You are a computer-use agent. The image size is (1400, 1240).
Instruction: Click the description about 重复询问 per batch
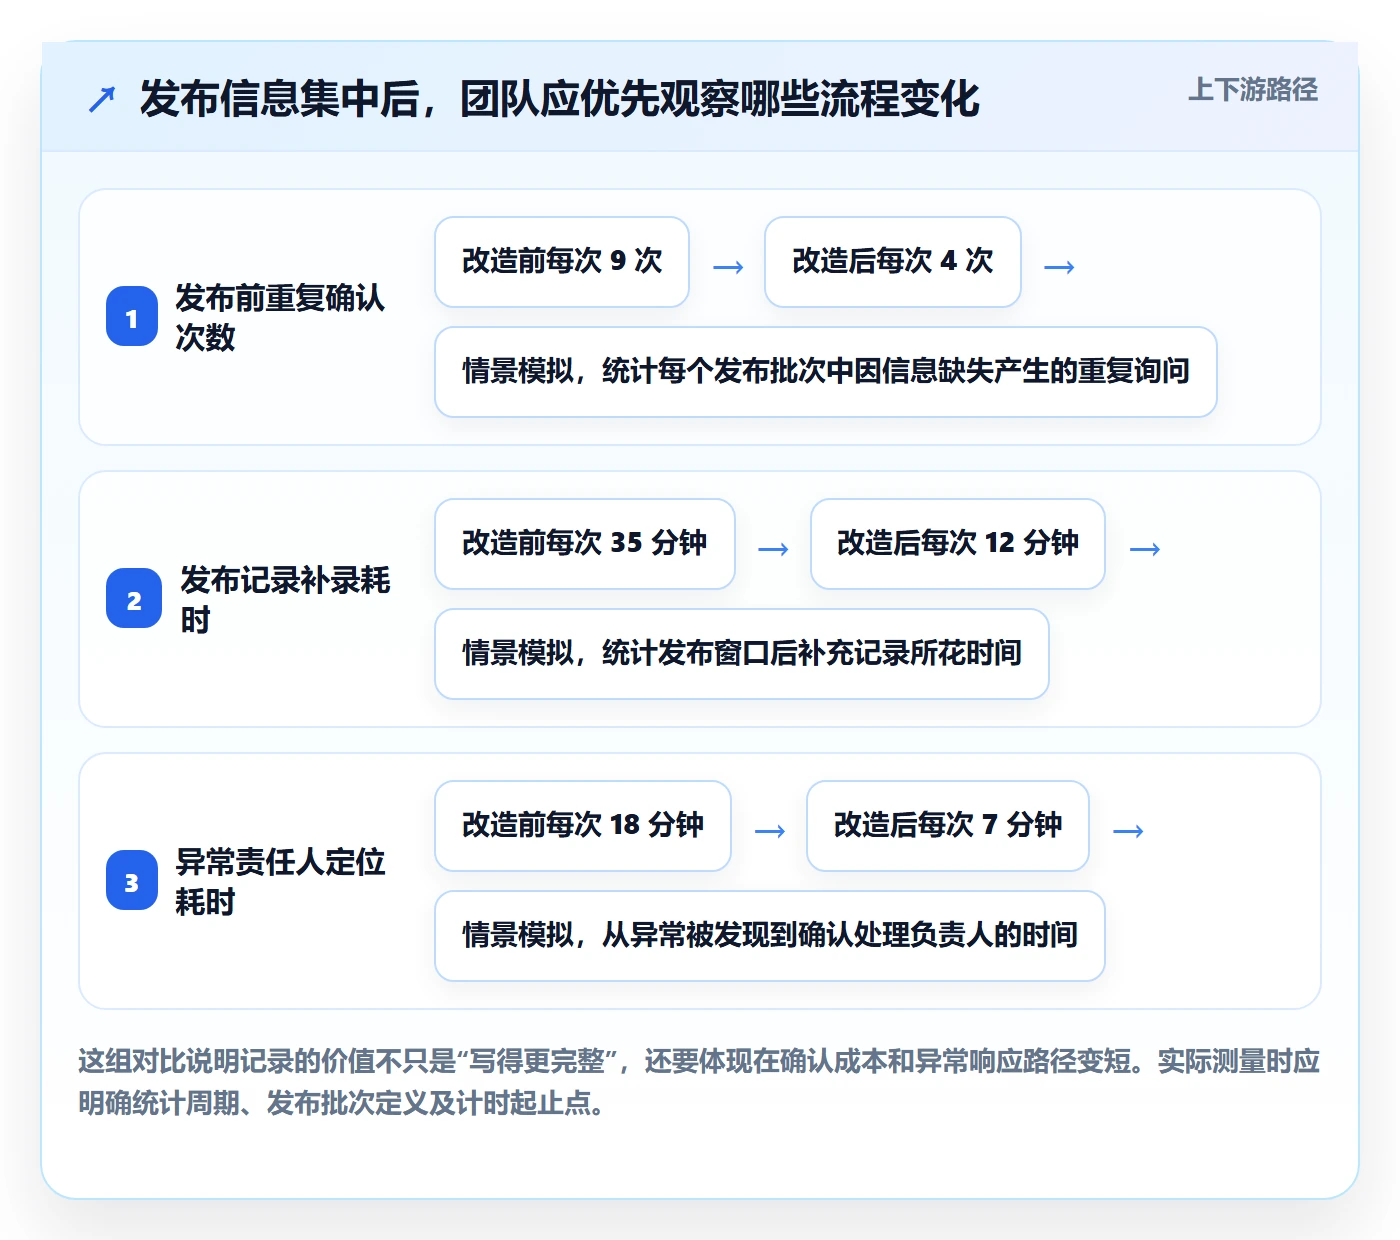(x=826, y=372)
